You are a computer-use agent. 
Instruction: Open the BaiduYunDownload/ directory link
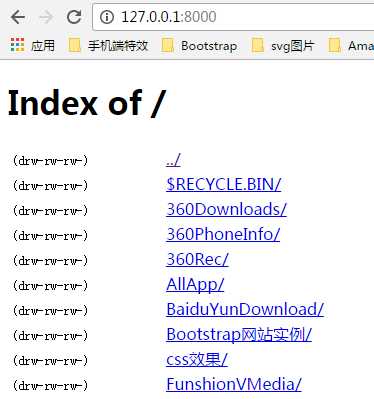coord(245,309)
